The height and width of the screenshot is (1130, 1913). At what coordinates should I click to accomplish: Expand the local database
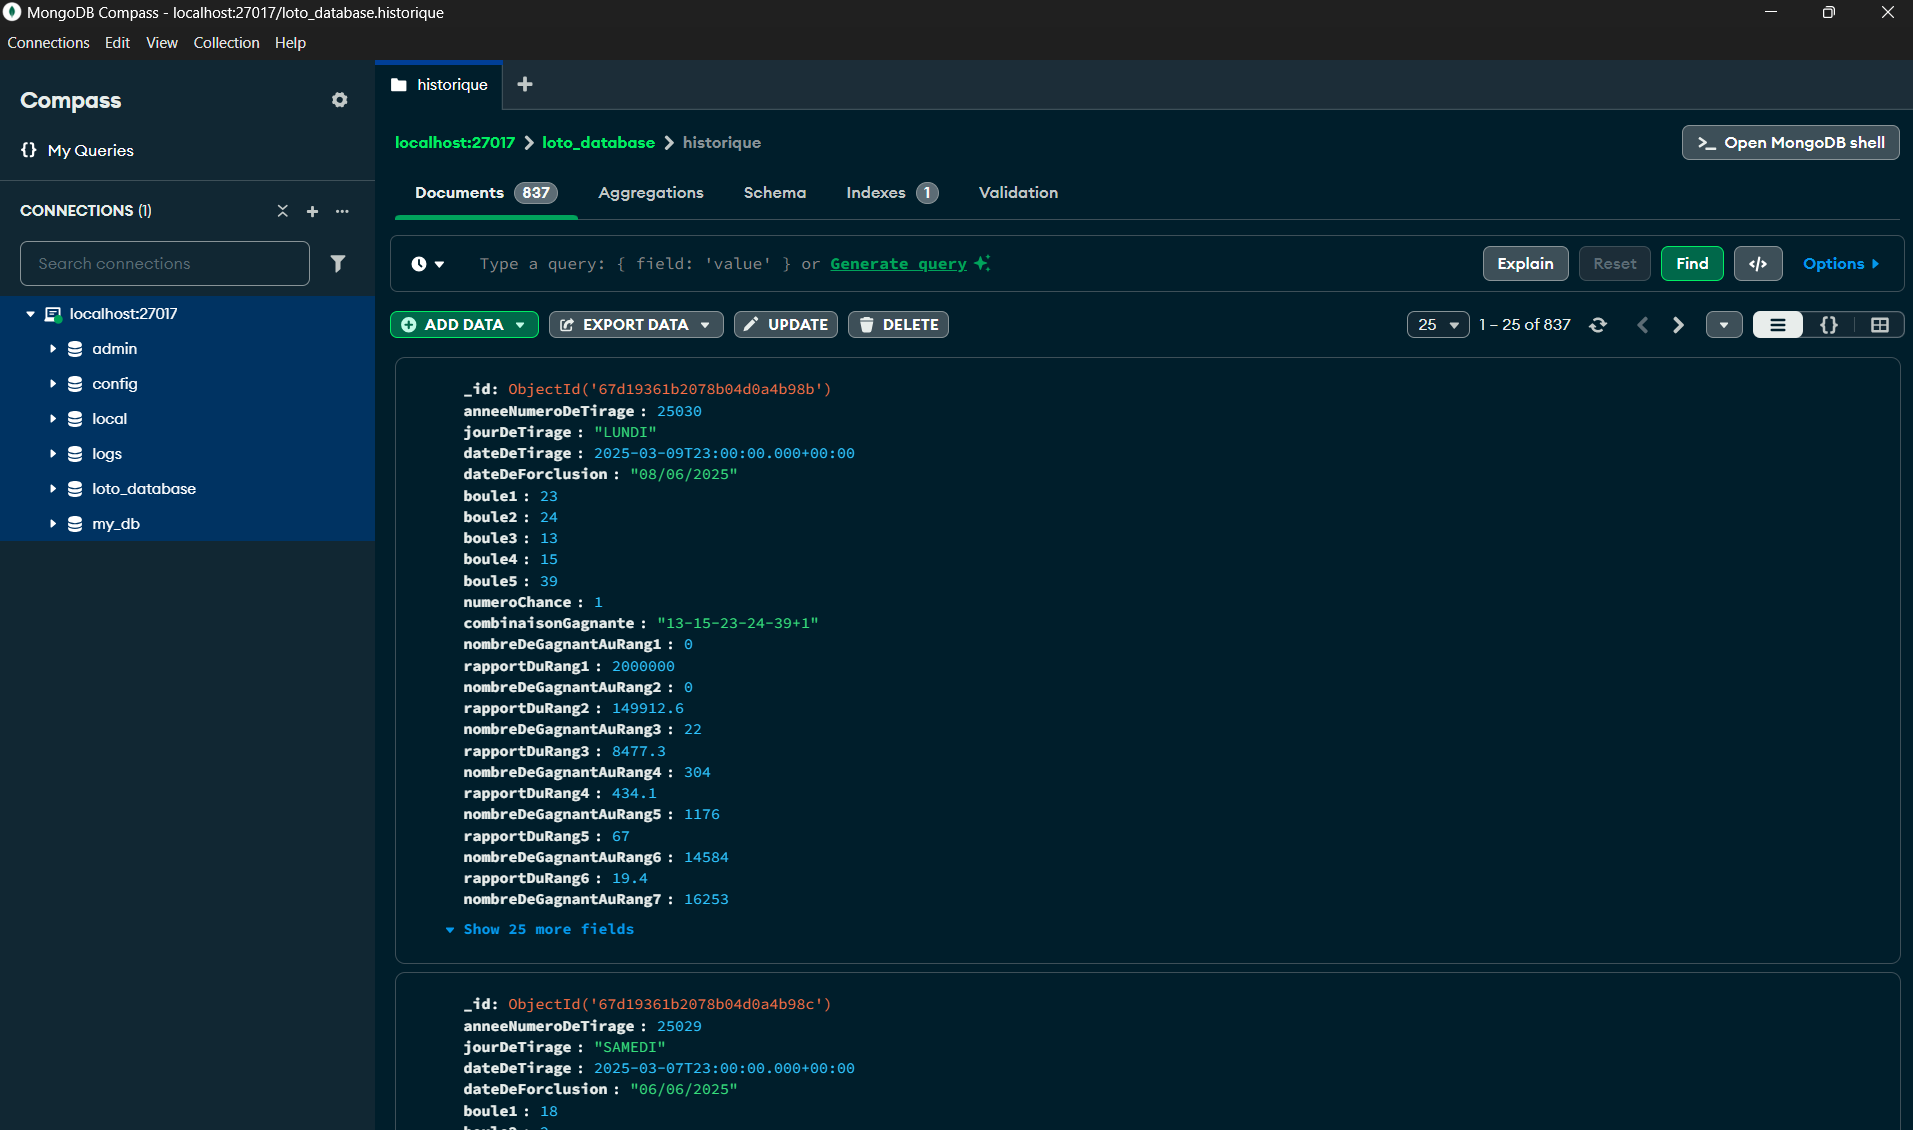(x=52, y=419)
